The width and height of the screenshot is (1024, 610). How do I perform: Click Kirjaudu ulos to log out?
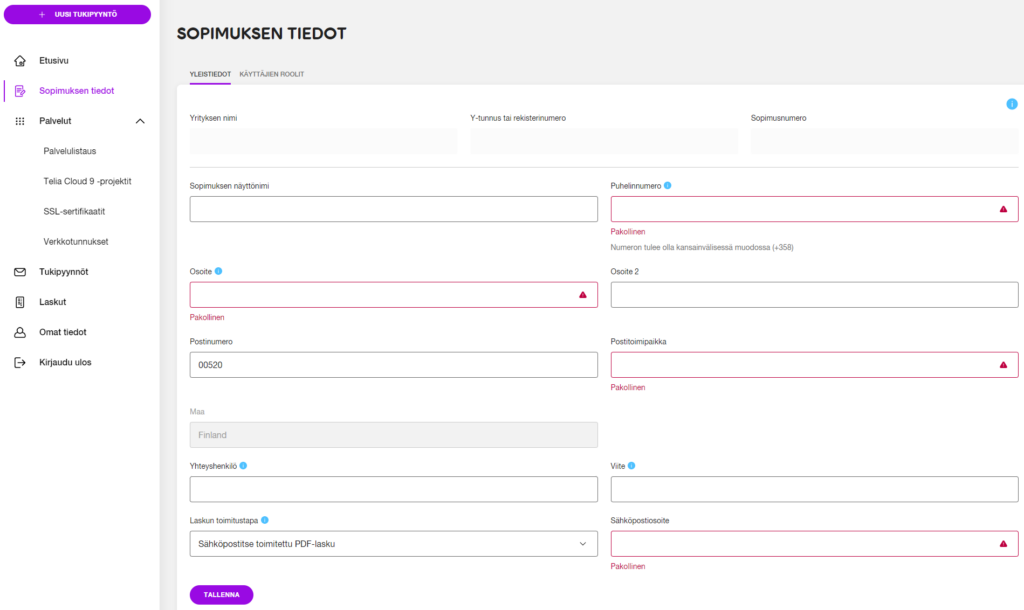pyautogui.click(x=65, y=362)
